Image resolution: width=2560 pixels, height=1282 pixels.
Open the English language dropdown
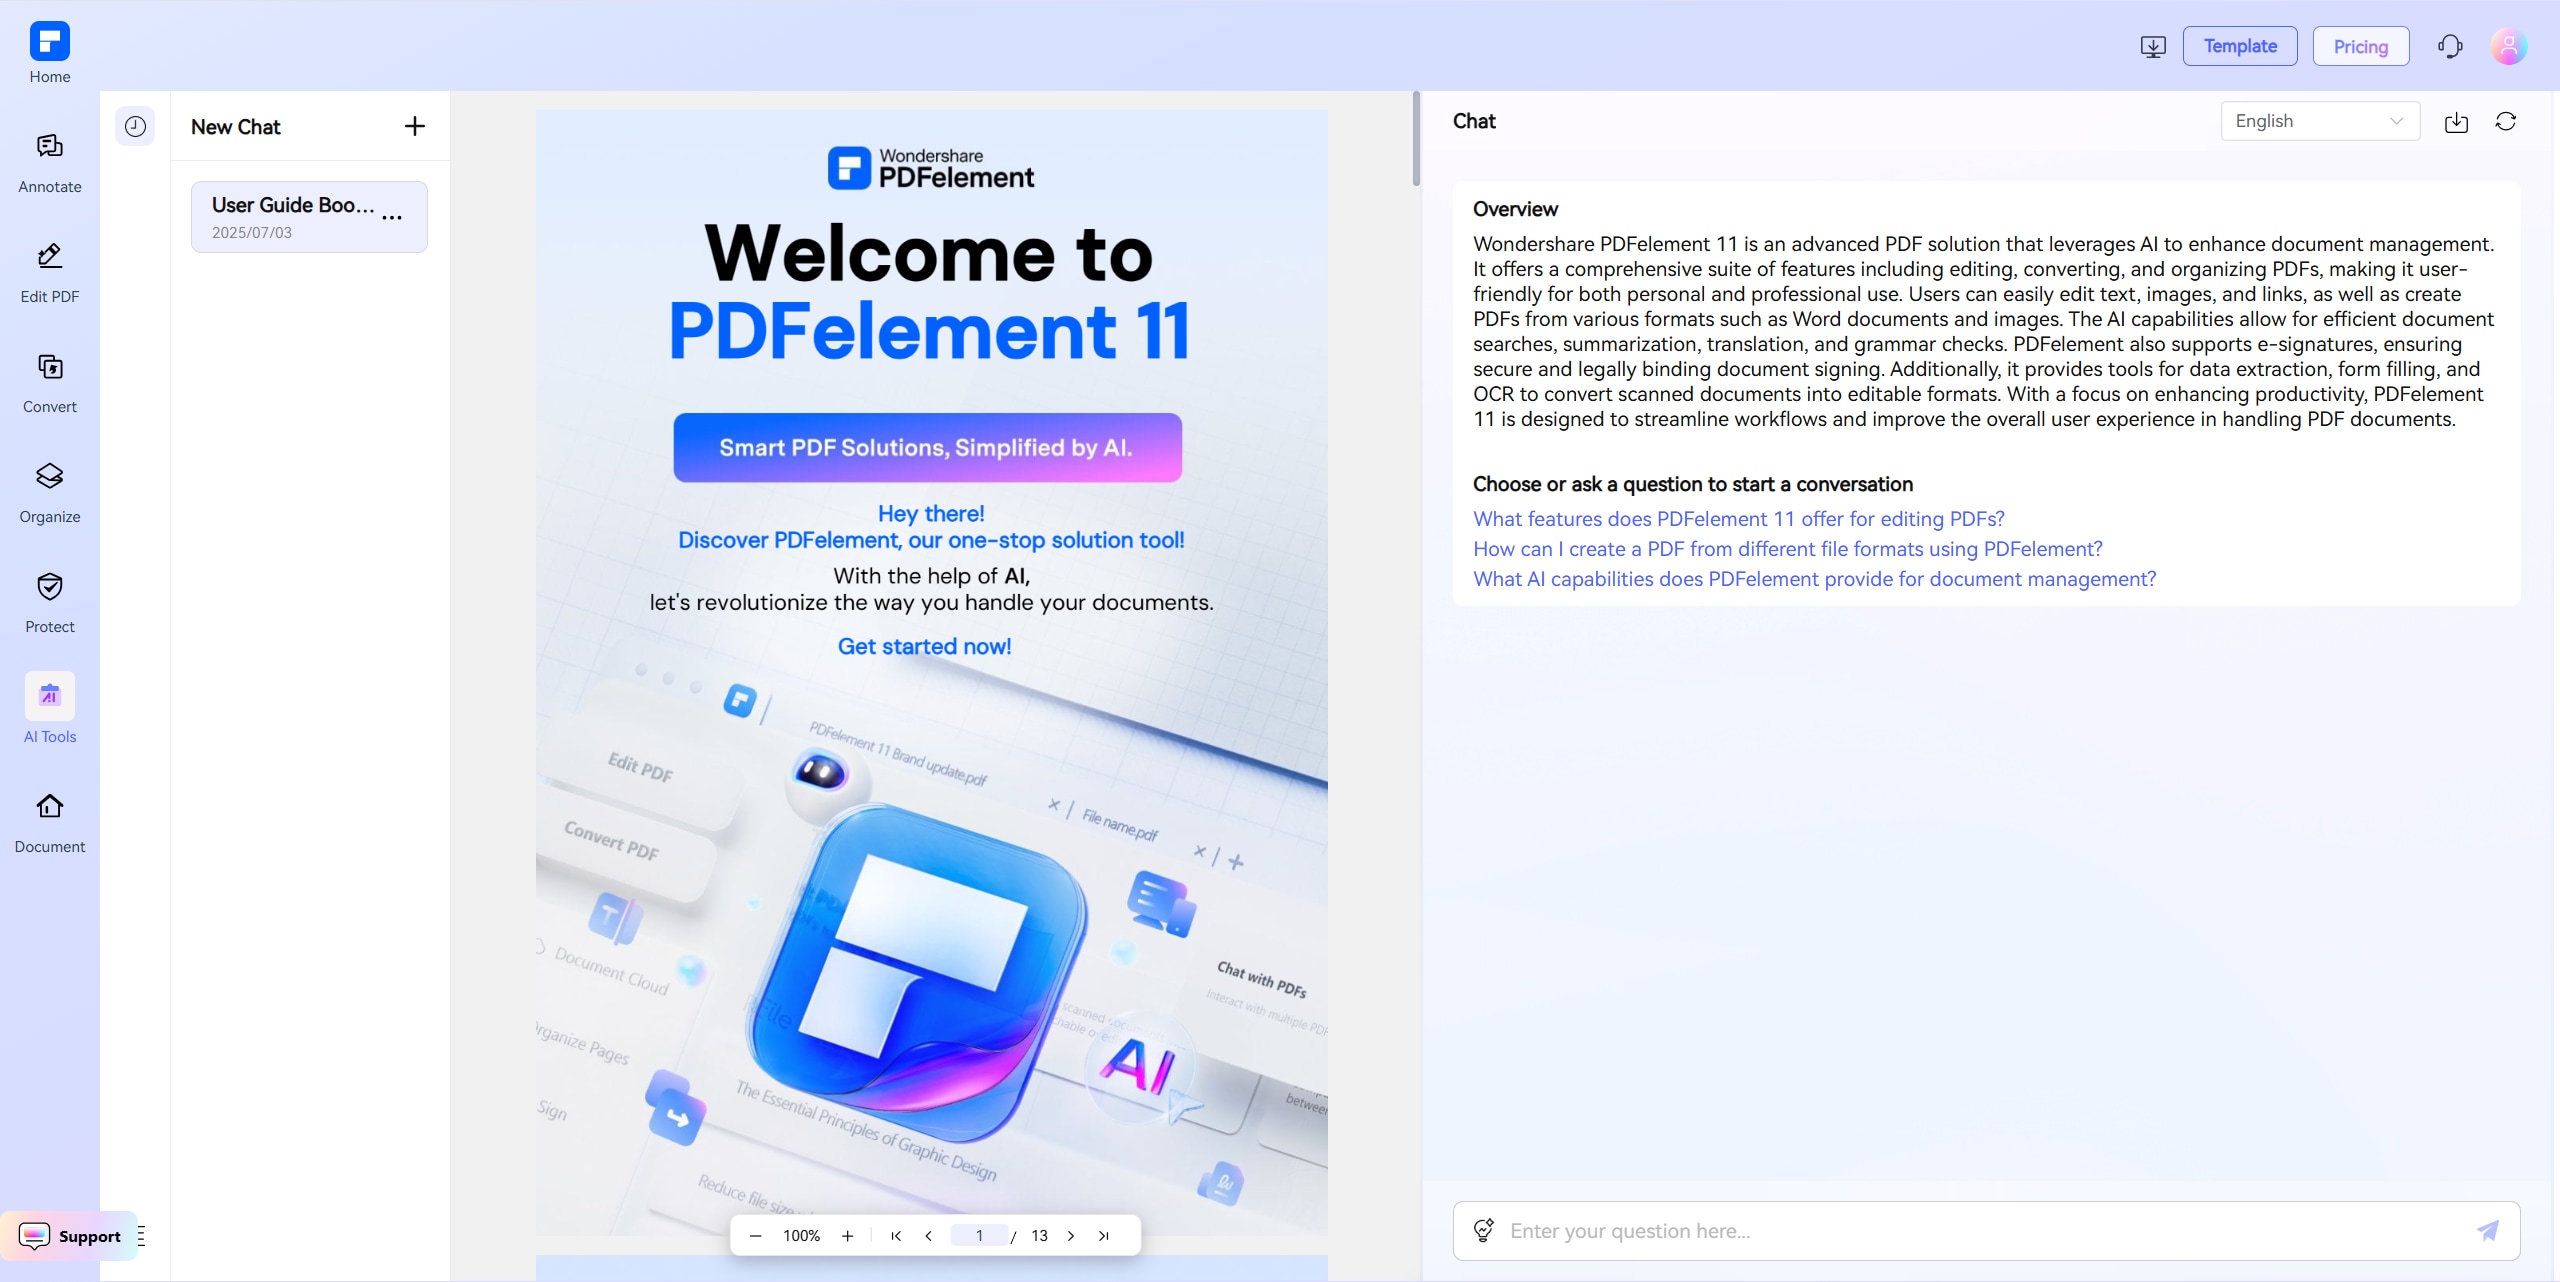pos(2320,121)
